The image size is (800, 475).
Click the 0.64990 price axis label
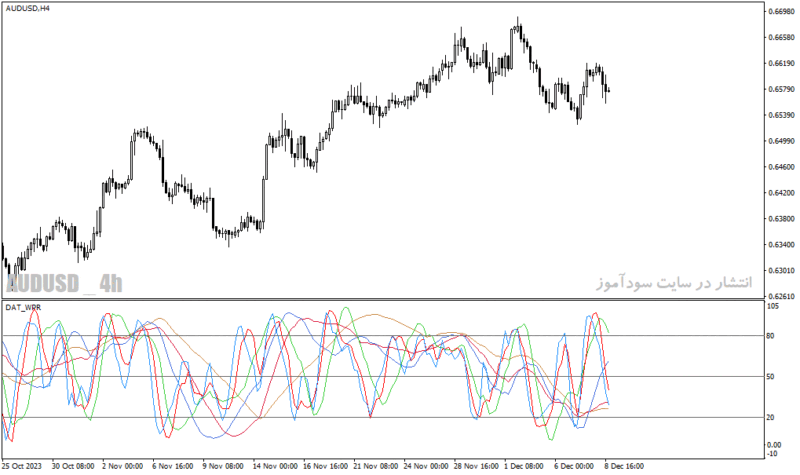tap(781, 141)
